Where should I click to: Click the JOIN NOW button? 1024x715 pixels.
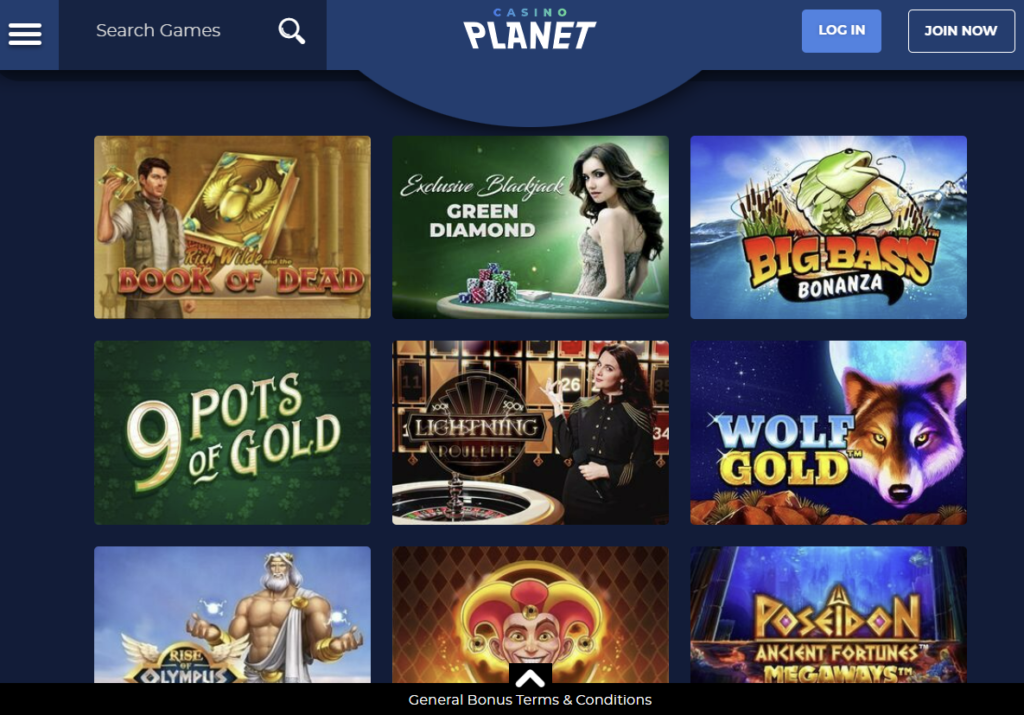coord(961,31)
